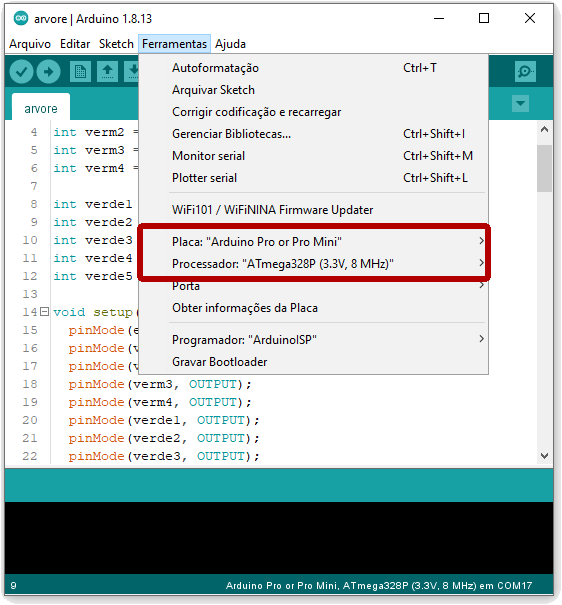The image size is (562, 605).
Task: Click the Verify checkmark toolbar icon
Action: [x=21, y=71]
